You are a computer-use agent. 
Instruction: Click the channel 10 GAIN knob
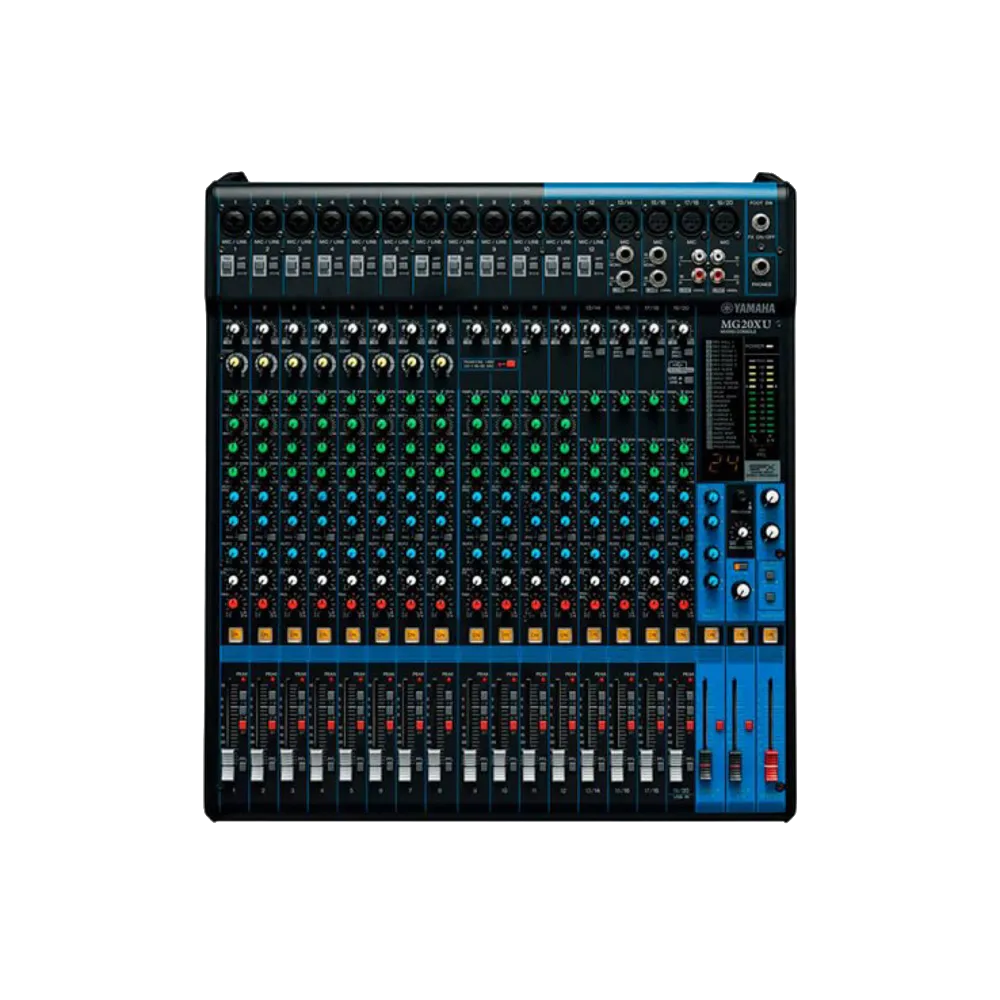click(x=506, y=329)
